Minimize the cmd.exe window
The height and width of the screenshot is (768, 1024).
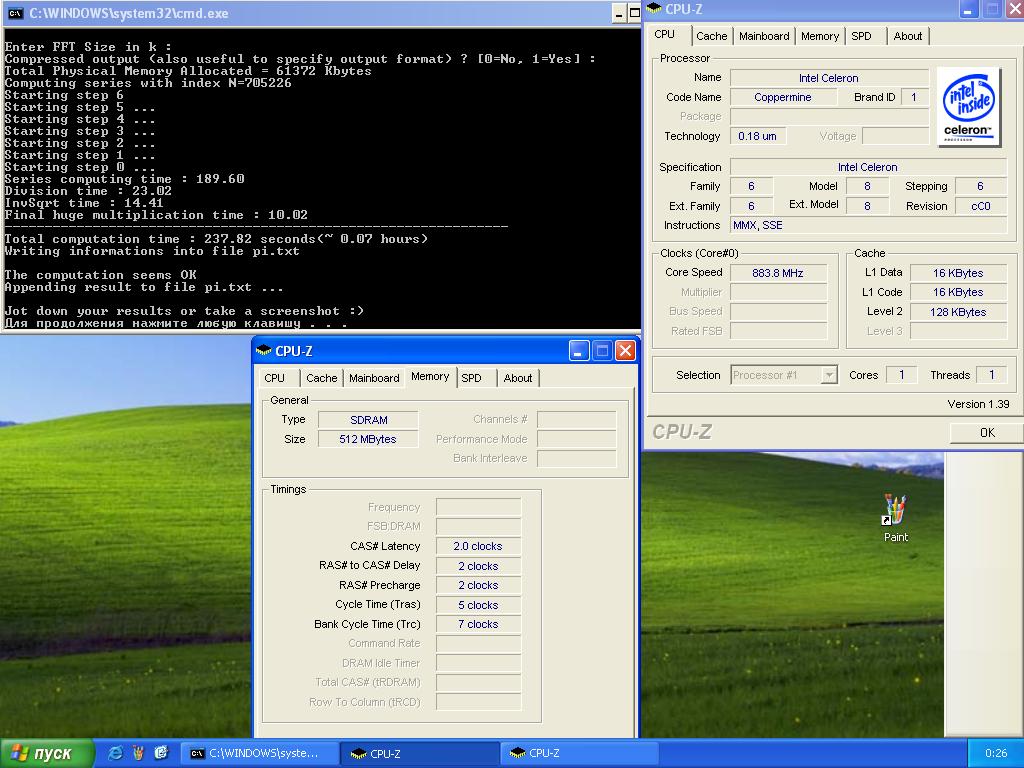[x=620, y=13]
